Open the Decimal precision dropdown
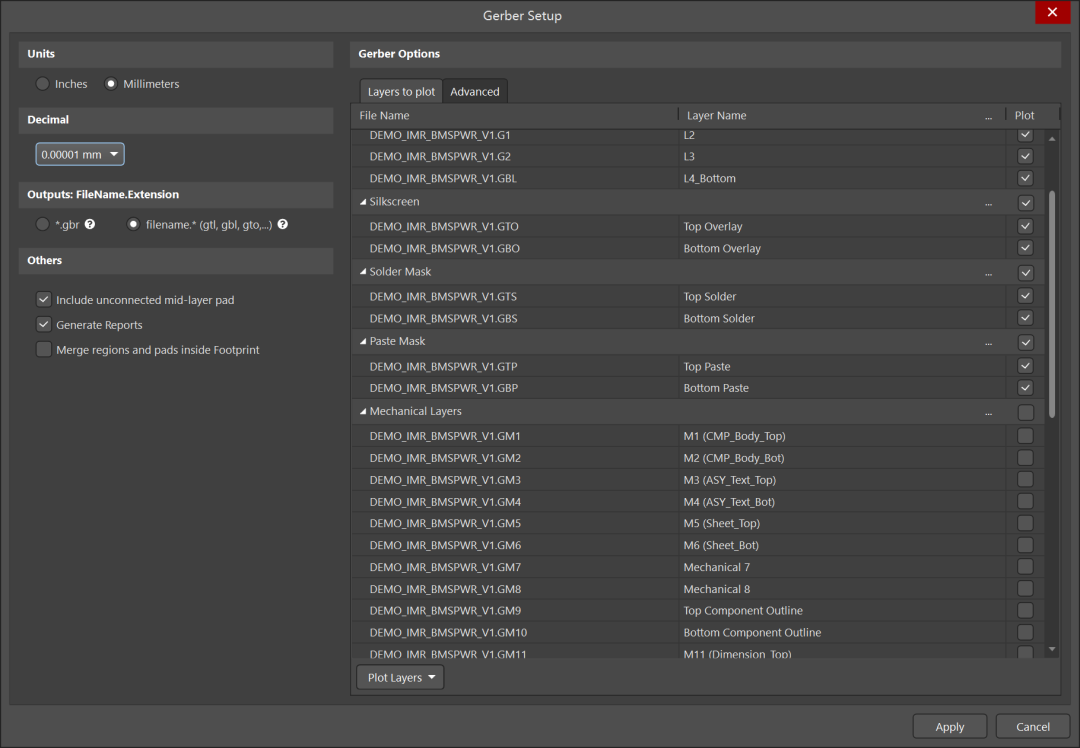 [x=80, y=154]
